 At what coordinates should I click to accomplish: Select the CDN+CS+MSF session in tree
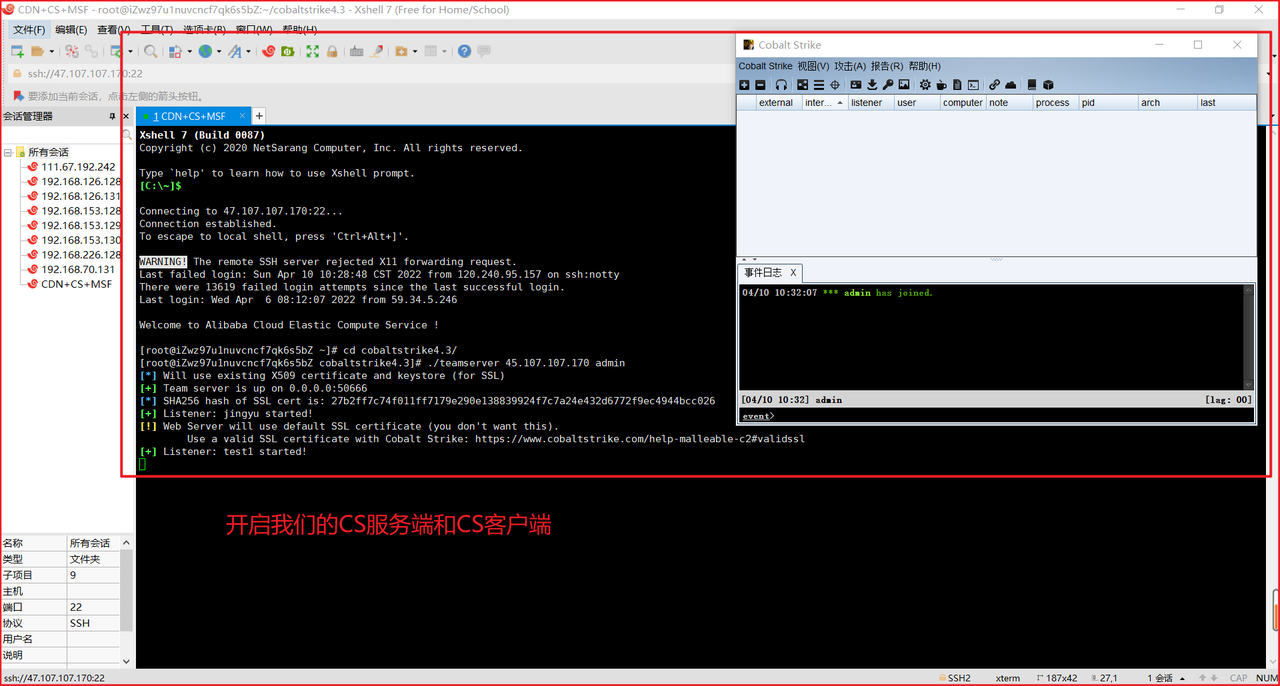click(76, 284)
